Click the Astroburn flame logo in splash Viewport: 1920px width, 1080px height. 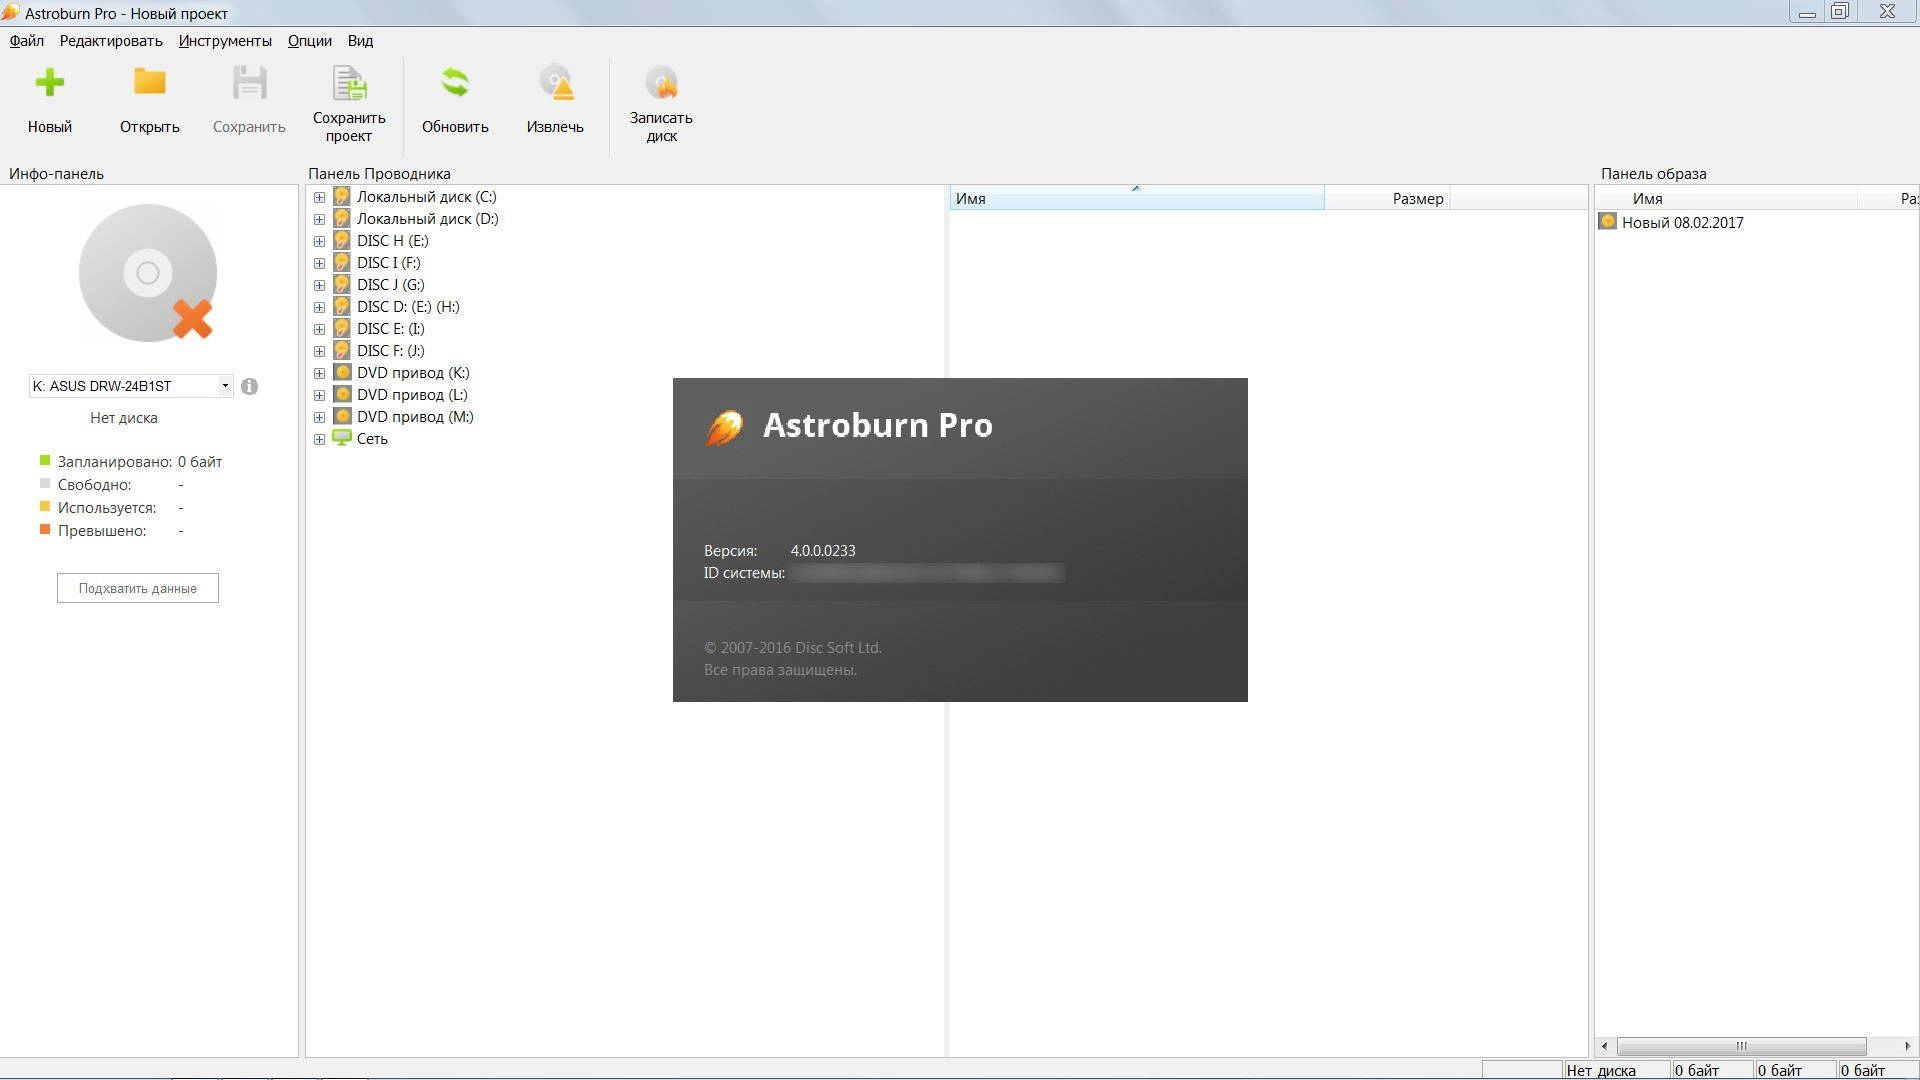click(723, 427)
